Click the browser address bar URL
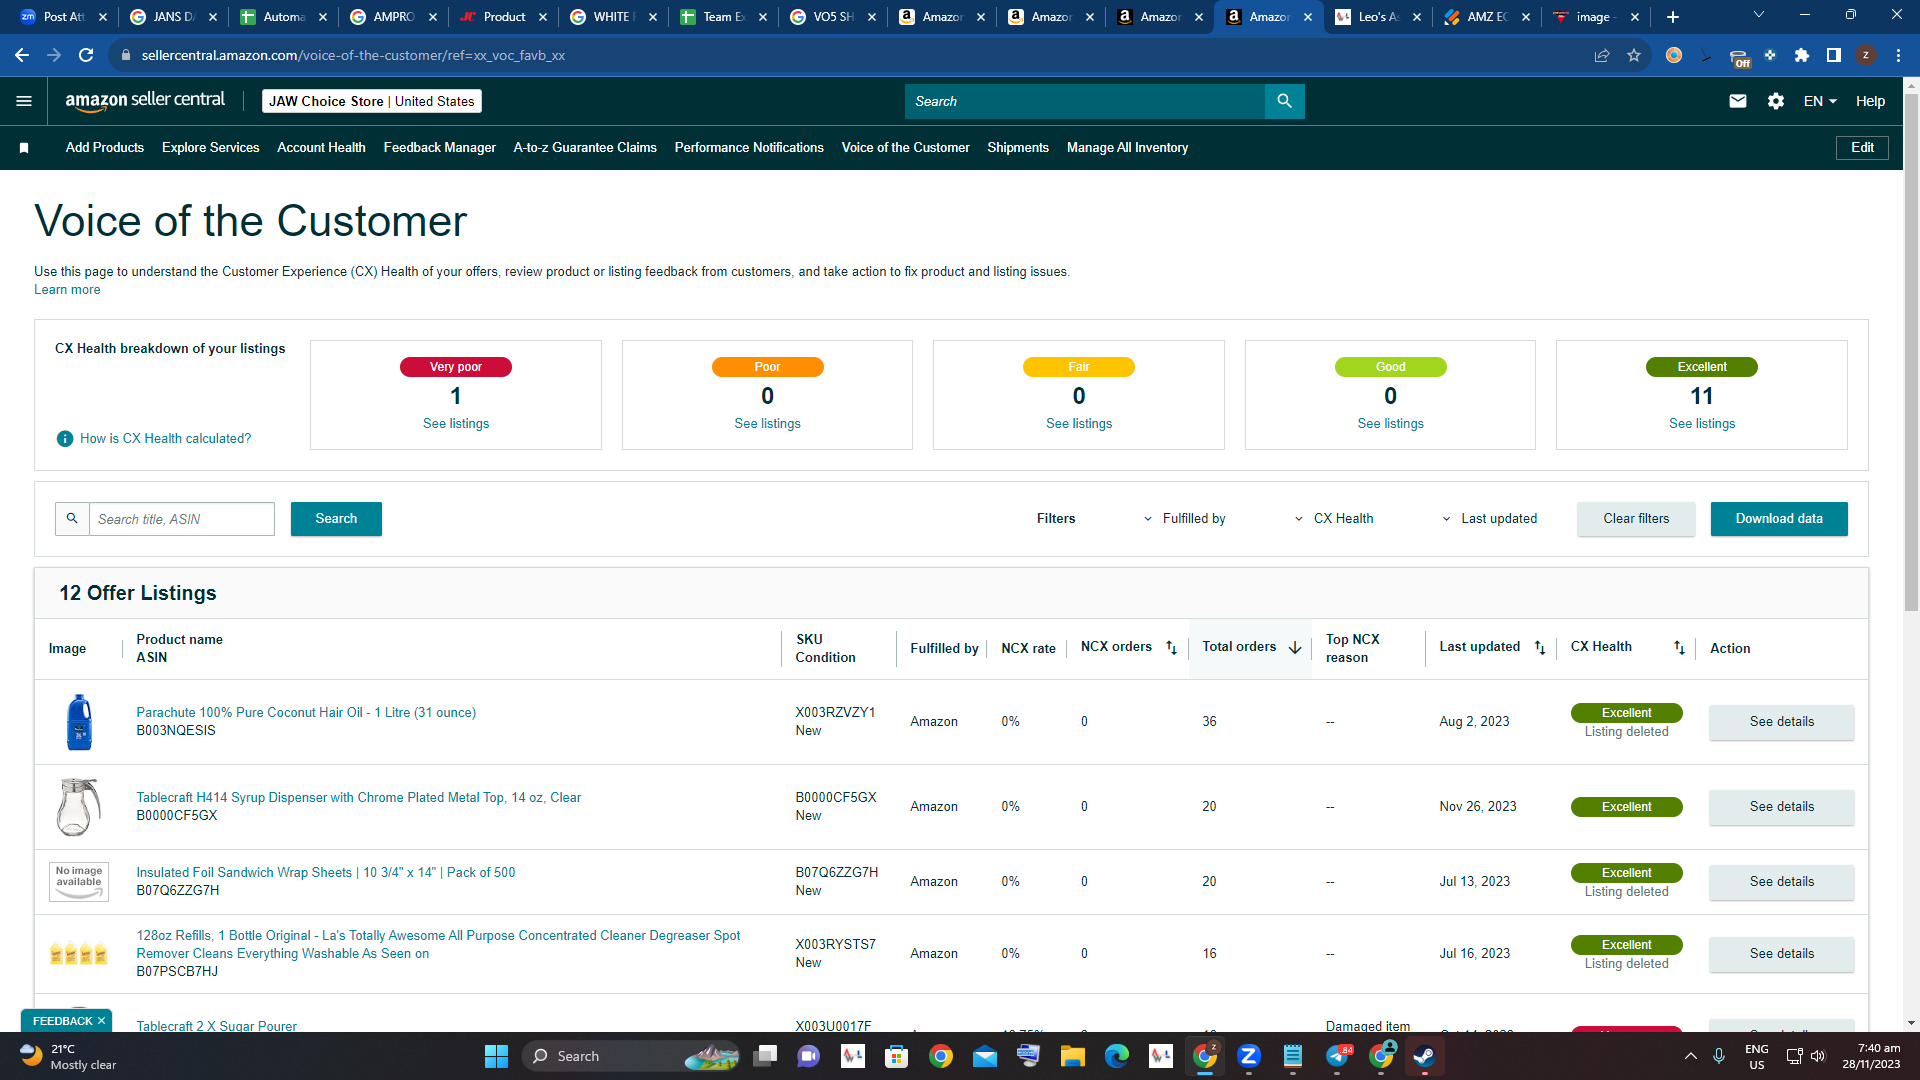The image size is (1920, 1080). [353, 55]
